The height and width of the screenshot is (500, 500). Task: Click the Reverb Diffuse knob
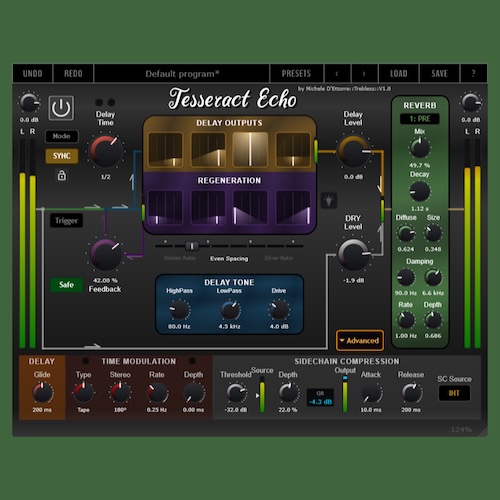click(406, 233)
